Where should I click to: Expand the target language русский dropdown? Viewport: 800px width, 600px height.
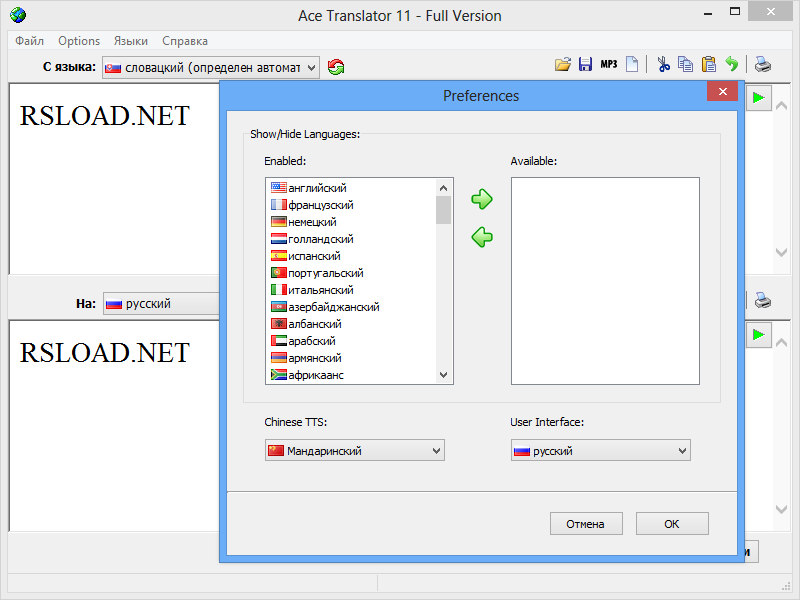click(x=161, y=304)
